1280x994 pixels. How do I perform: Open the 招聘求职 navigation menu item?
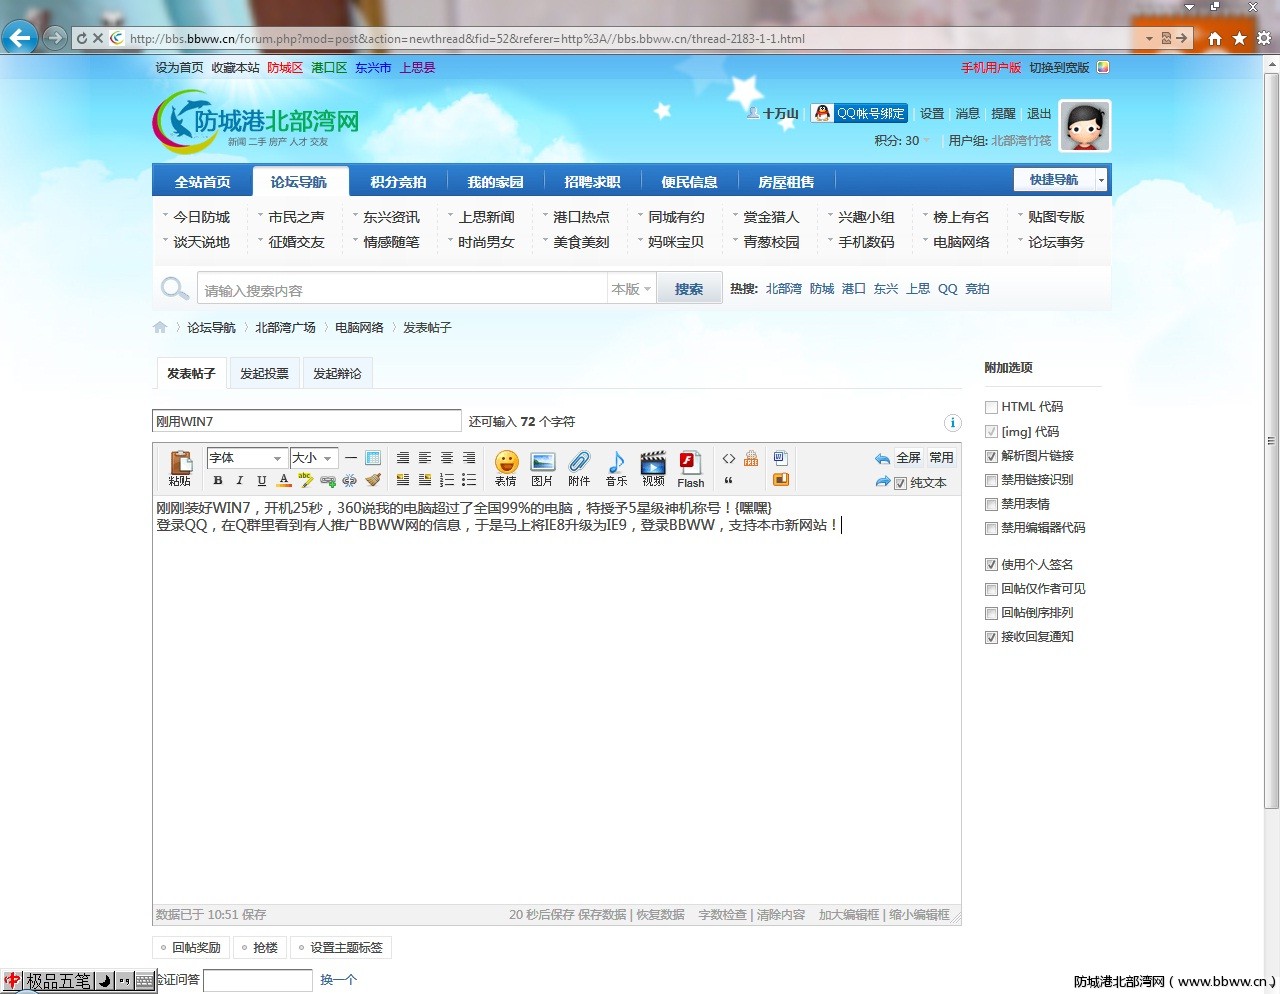592,182
